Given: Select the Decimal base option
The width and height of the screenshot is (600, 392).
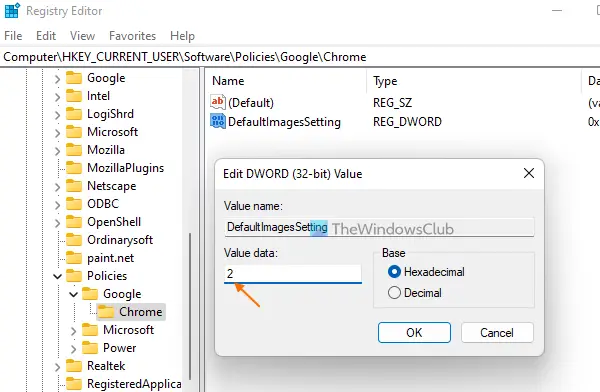Looking at the screenshot, I should click(x=415, y=293).
